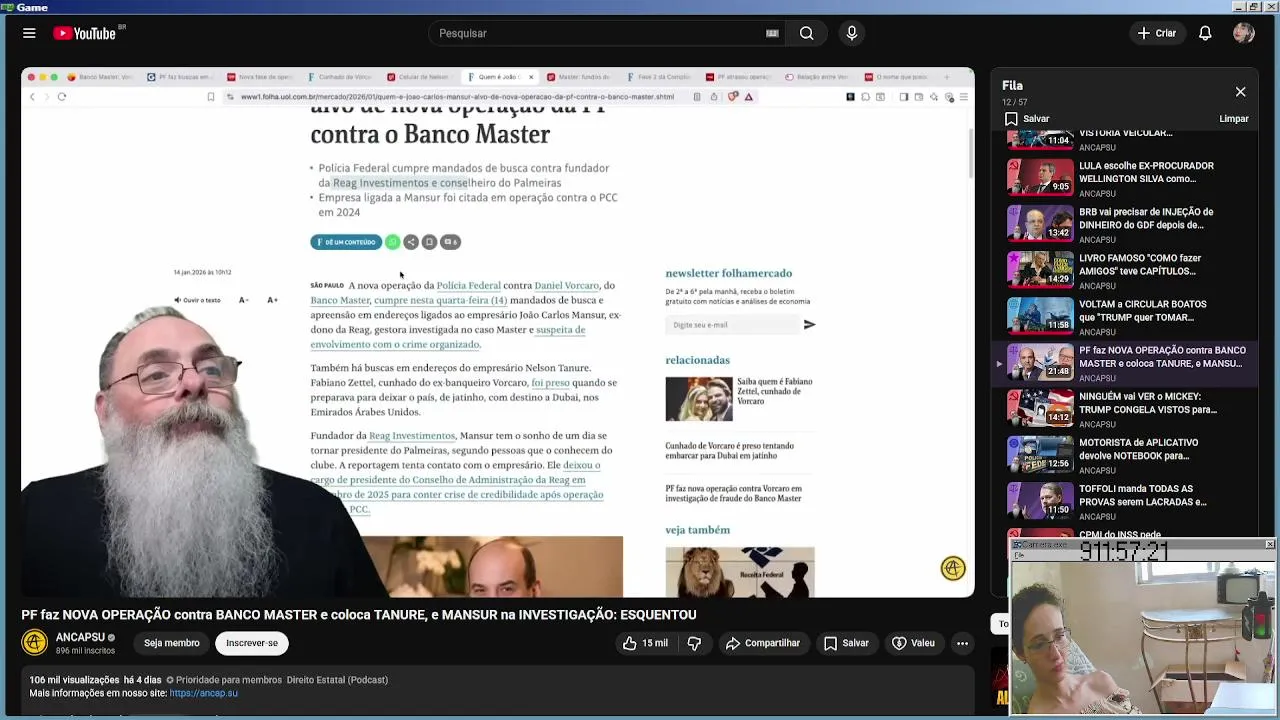Share the video via Compartilhar
Viewport: 1280px width, 720px height.
point(763,643)
